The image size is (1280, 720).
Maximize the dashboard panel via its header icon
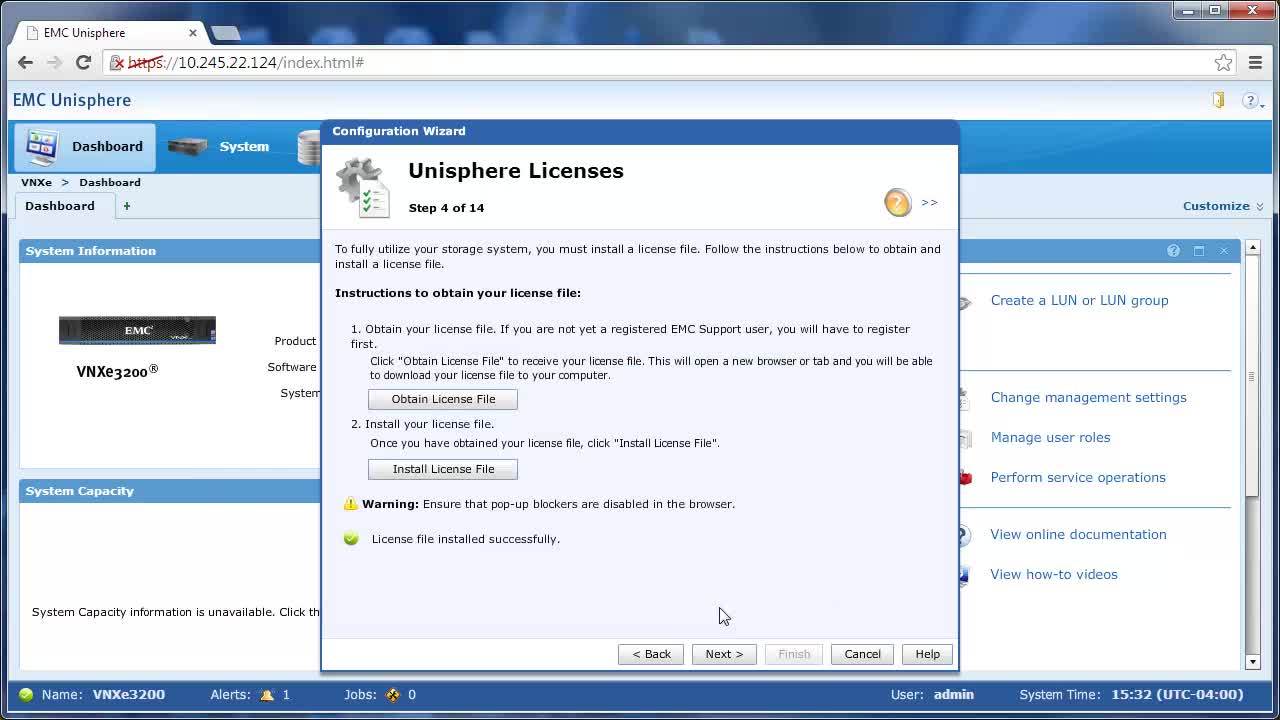tap(1199, 251)
